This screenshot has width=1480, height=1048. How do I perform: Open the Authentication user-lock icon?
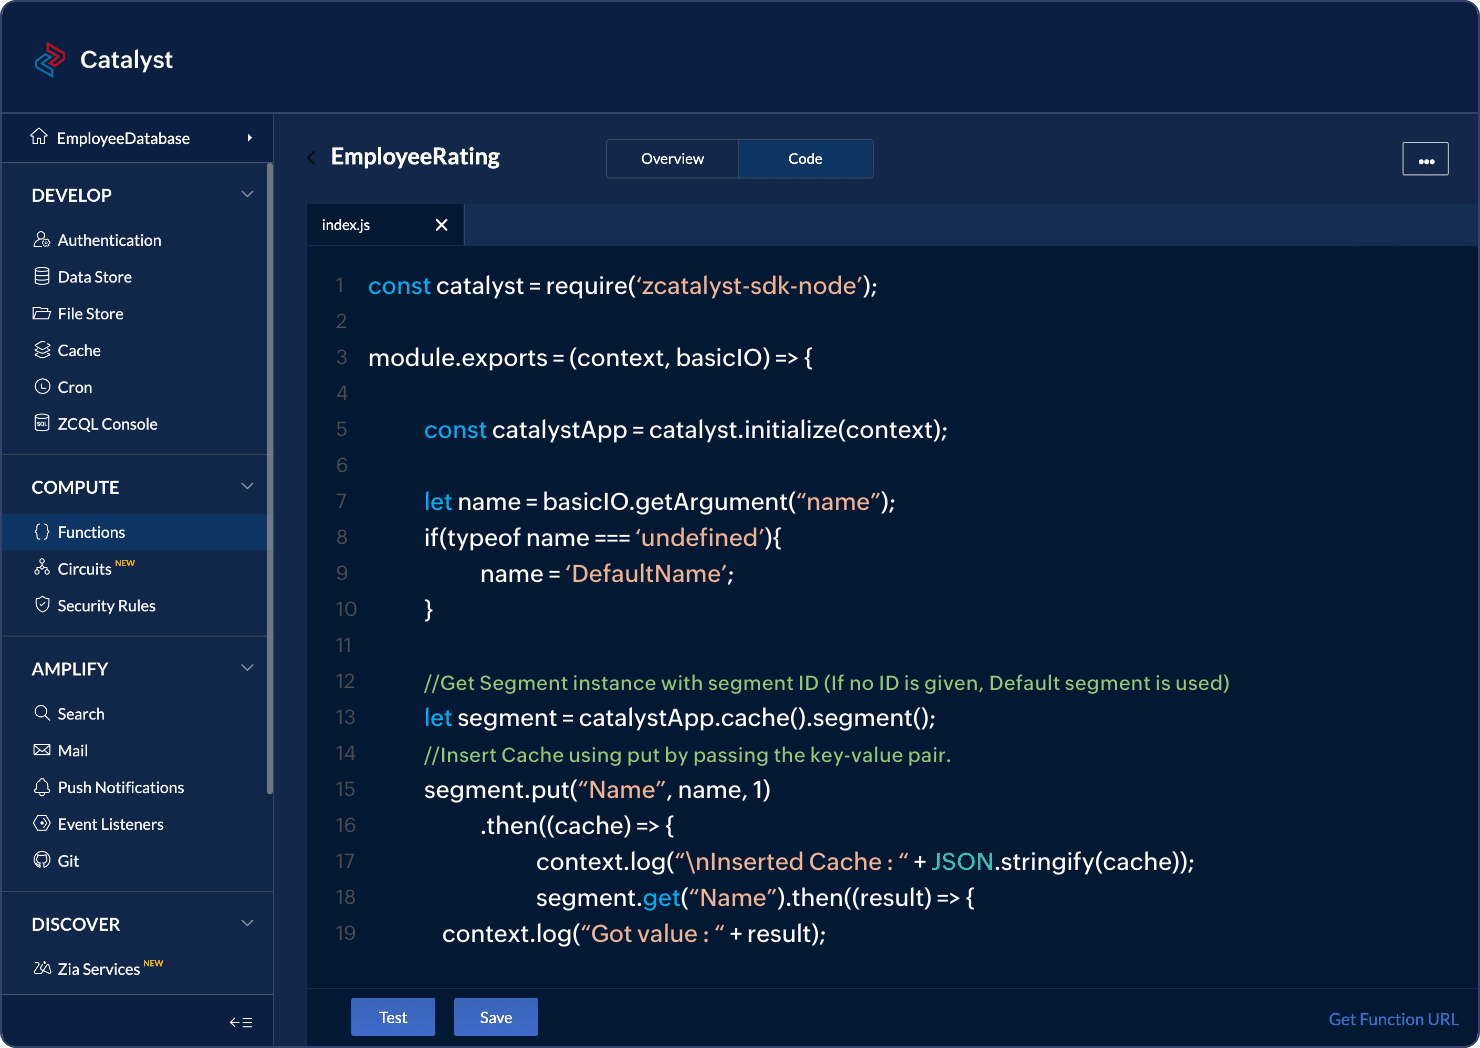(x=42, y=239)
